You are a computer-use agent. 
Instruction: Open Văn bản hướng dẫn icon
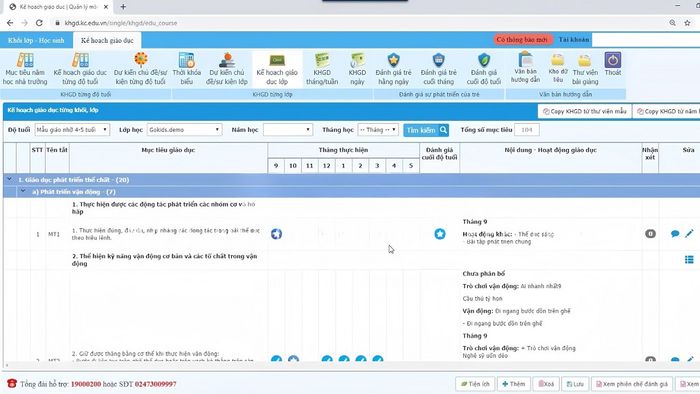click(525, 59)
